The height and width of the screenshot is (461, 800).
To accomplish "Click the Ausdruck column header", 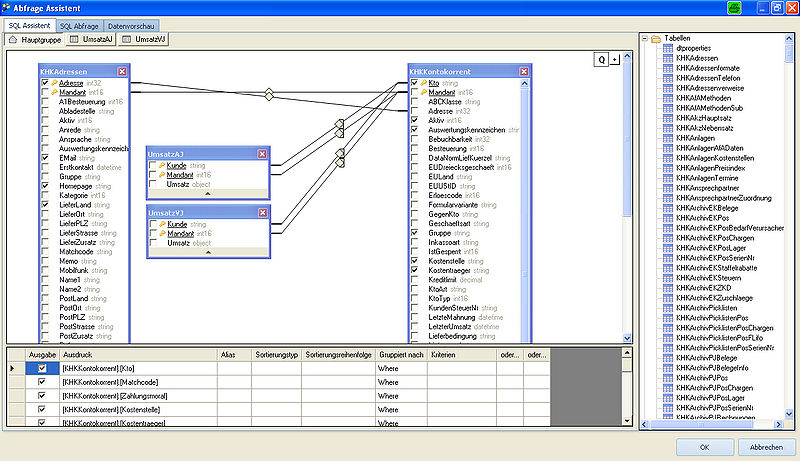I will pyautogui.click(x=139, y=354).
